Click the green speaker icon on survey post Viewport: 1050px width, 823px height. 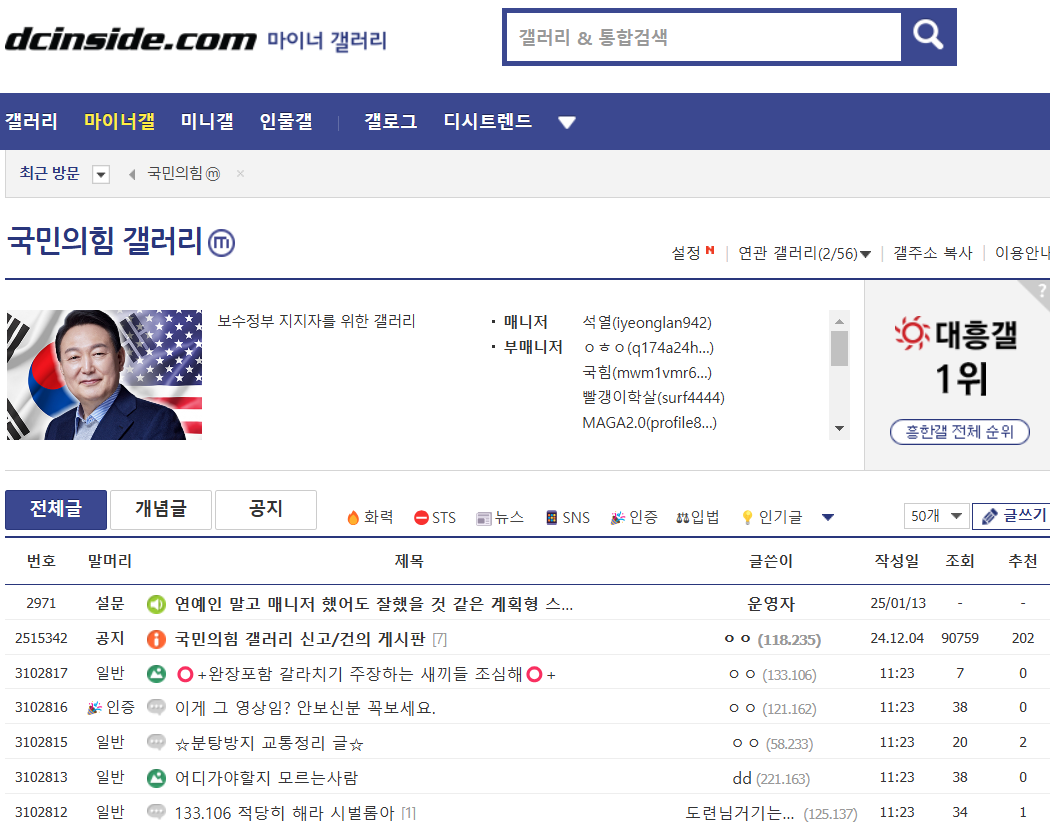[156, 605]
